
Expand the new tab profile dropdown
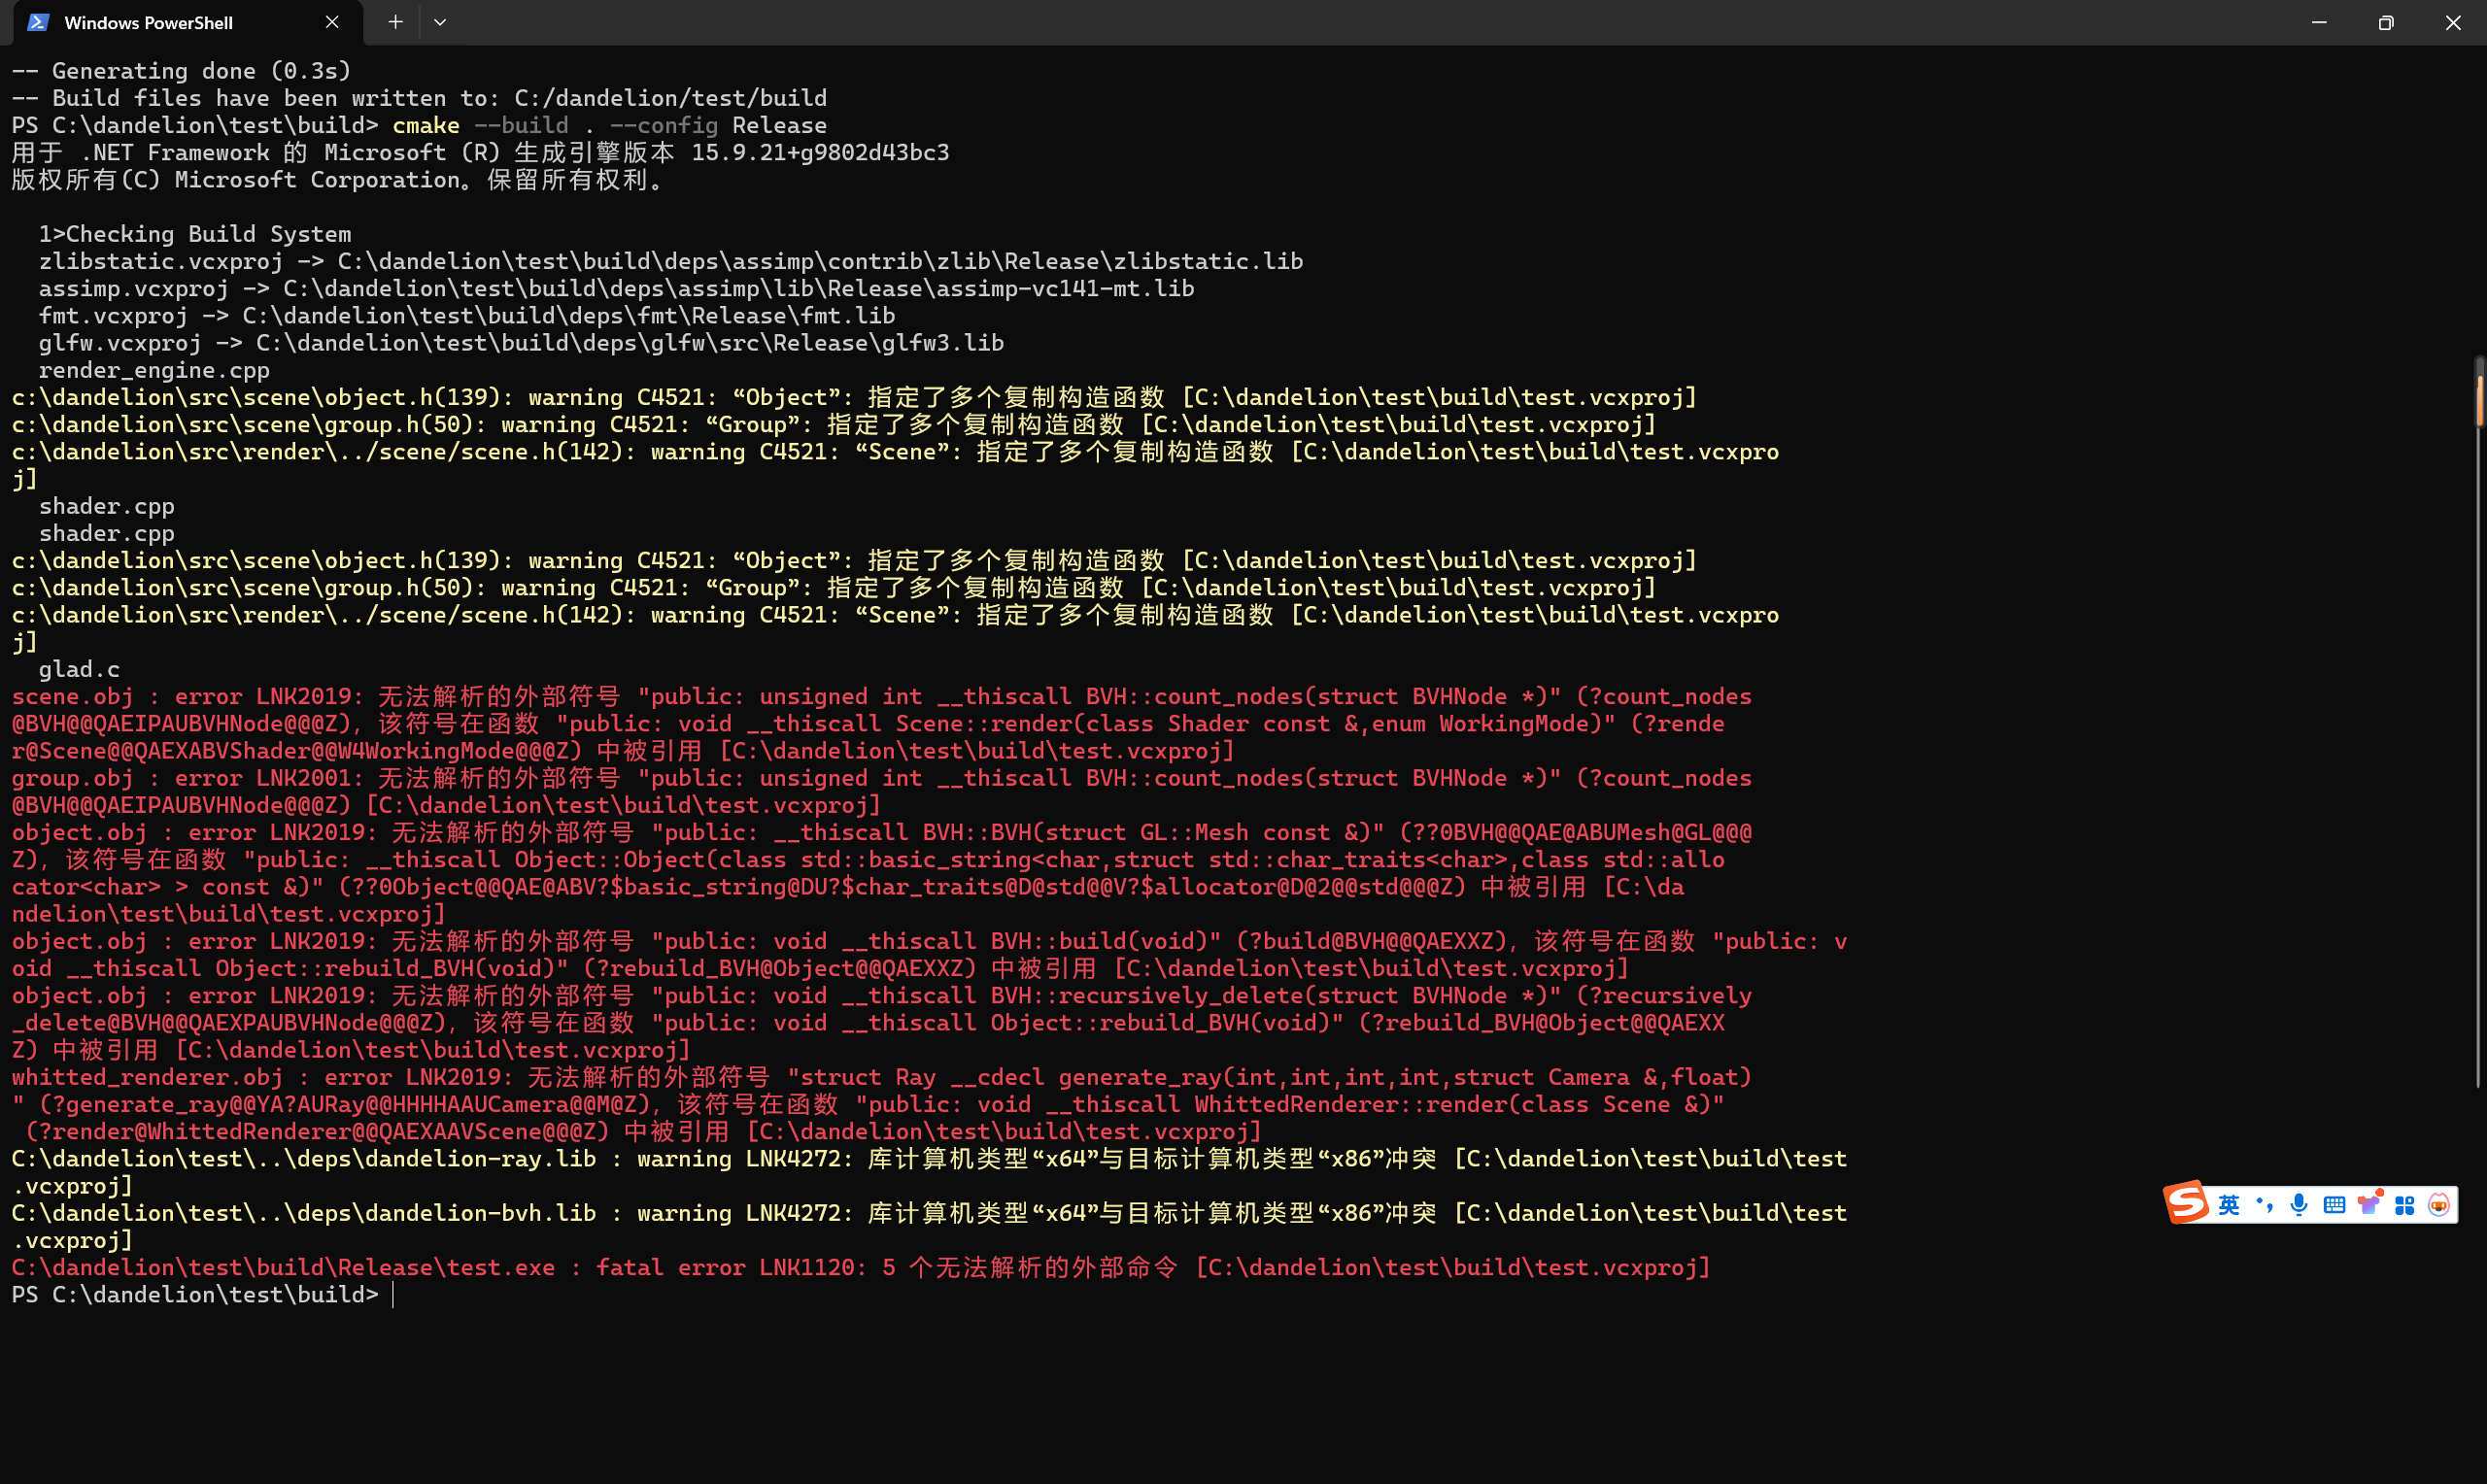click(x=440, y=22)
